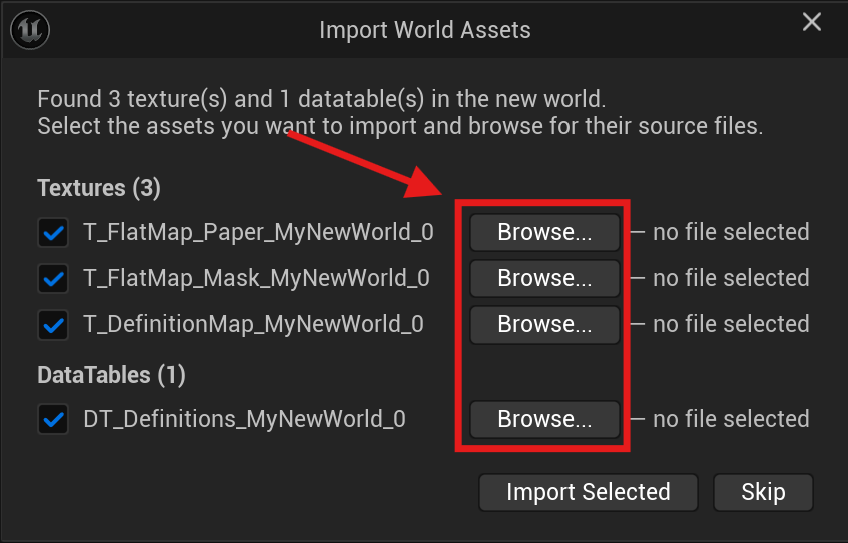Toggle T_DefinitionMap_MyNewWorld_0 checkbox
The height and width of the screenshot is (543, 848).
coord(53,325)
